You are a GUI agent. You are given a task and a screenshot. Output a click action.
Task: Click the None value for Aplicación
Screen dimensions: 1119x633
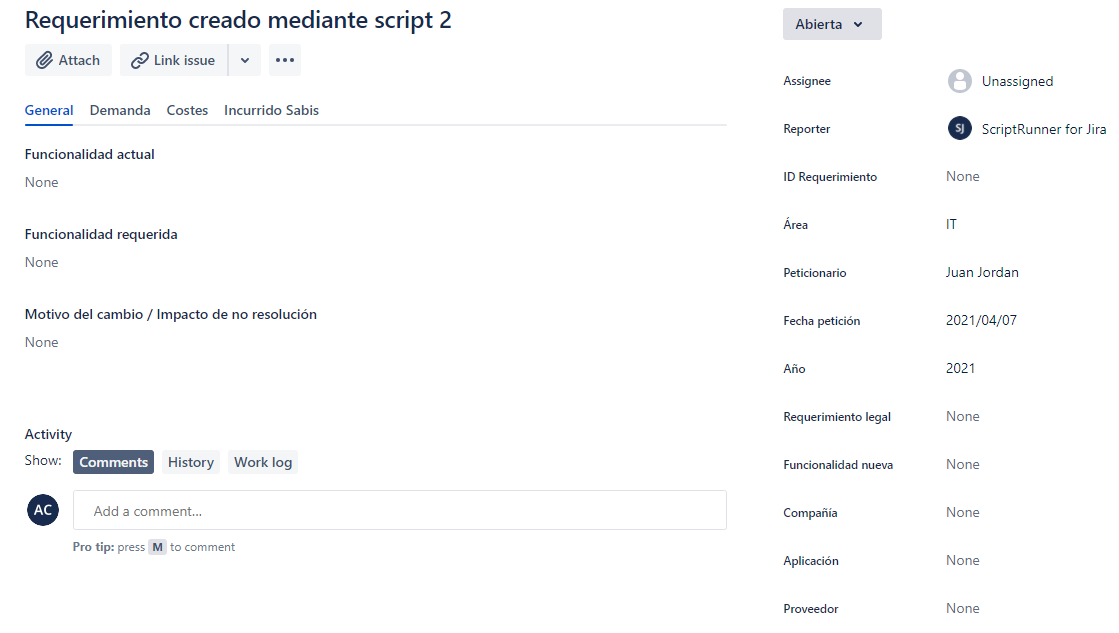click(x=963, y=560)
